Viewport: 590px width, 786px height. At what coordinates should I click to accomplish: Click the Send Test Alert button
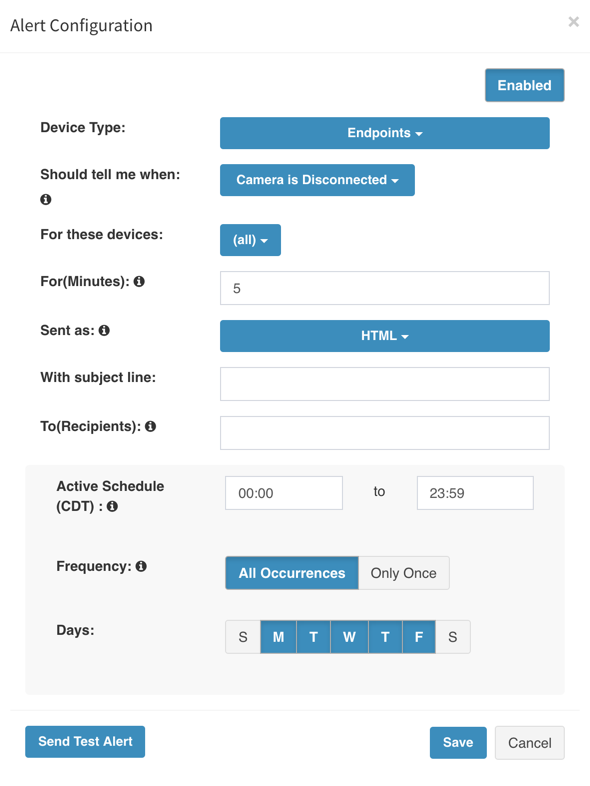[x=85, y=741]
